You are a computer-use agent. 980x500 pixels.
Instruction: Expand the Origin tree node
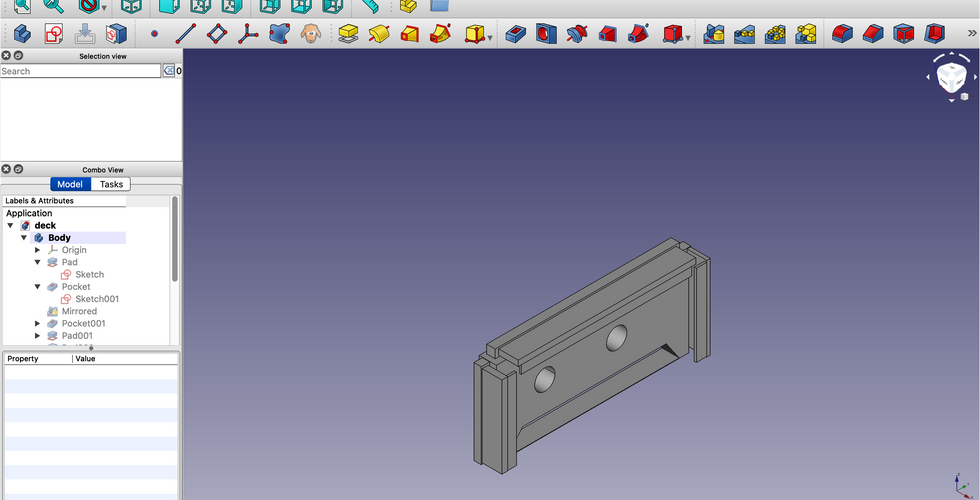pos(38,250)
